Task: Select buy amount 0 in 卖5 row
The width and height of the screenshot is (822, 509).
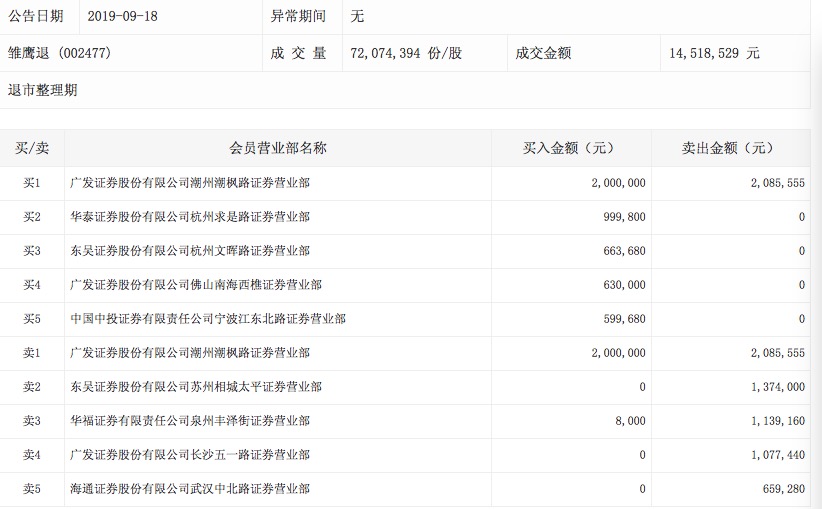Action: [x=642, y=489]
